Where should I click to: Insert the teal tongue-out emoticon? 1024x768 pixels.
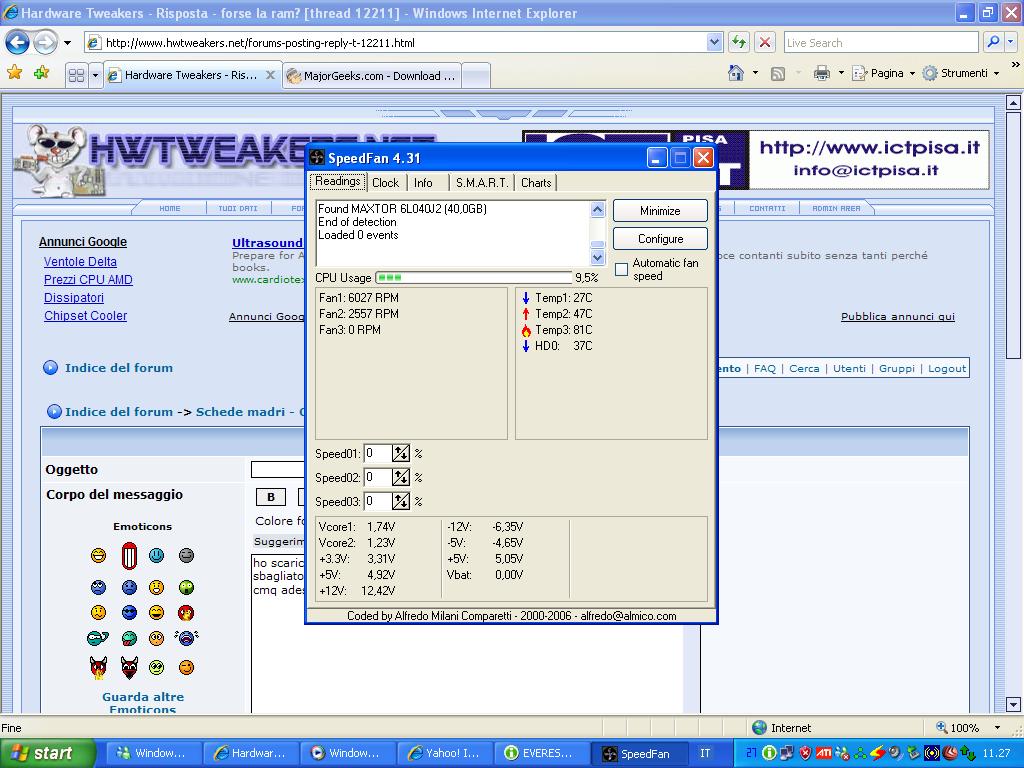(129, 638)
